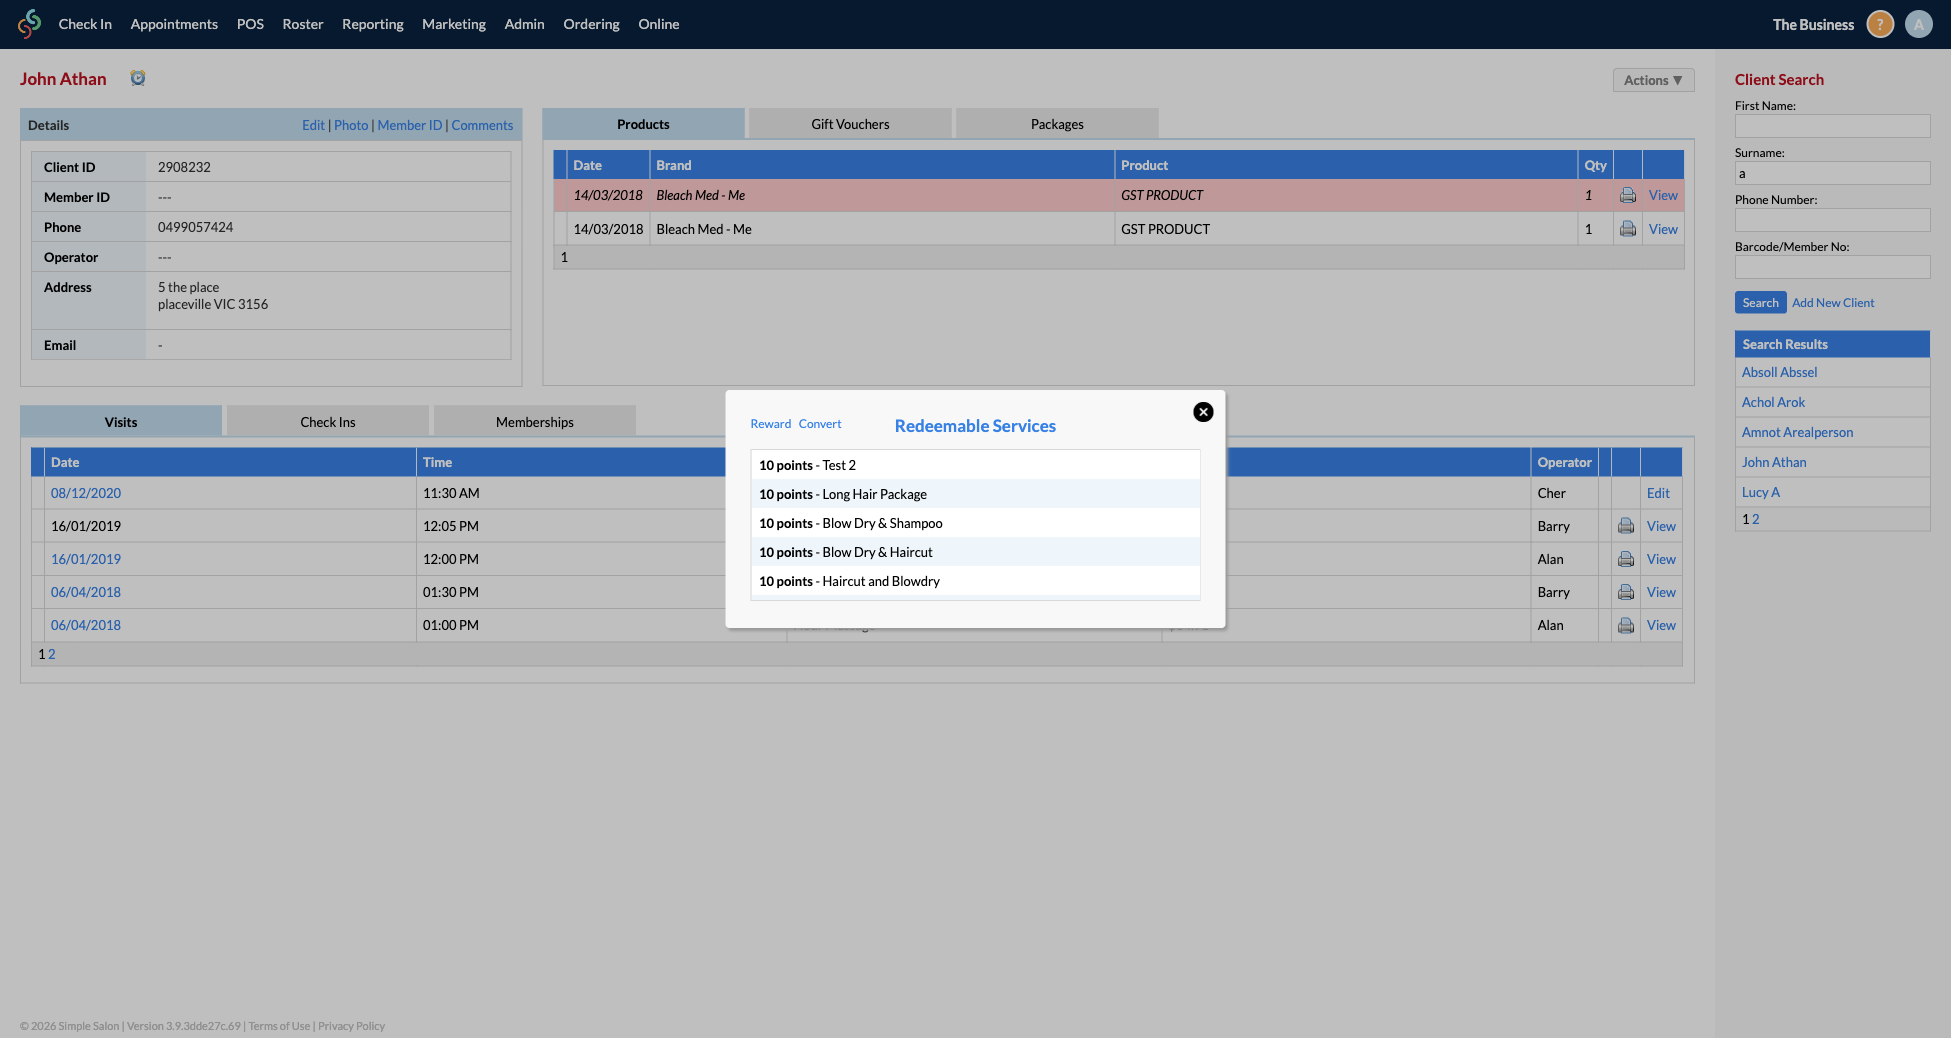Open the Memberships tab
The width and height of the screenshot is (1951, 1038).
click(x=535, y=421)
